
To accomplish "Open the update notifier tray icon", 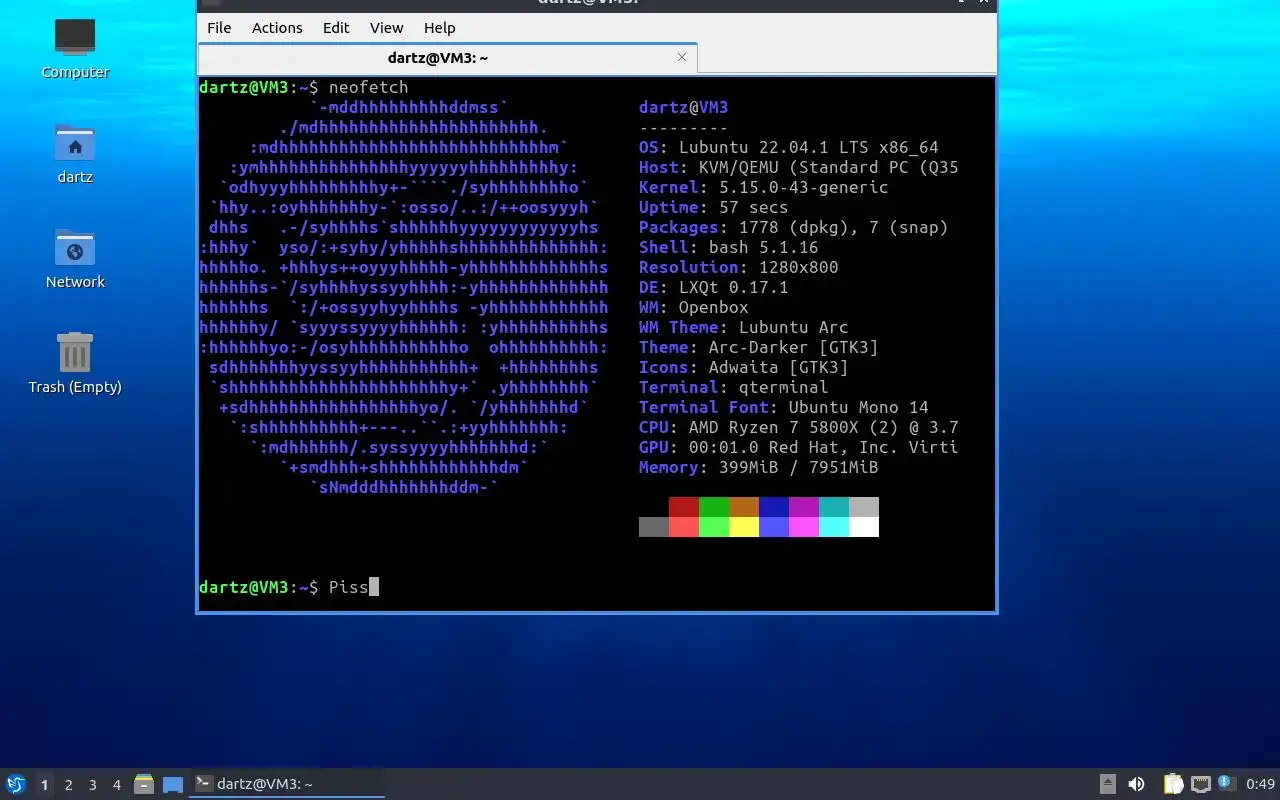I will pyautogui.click(x=1227, y=784).
